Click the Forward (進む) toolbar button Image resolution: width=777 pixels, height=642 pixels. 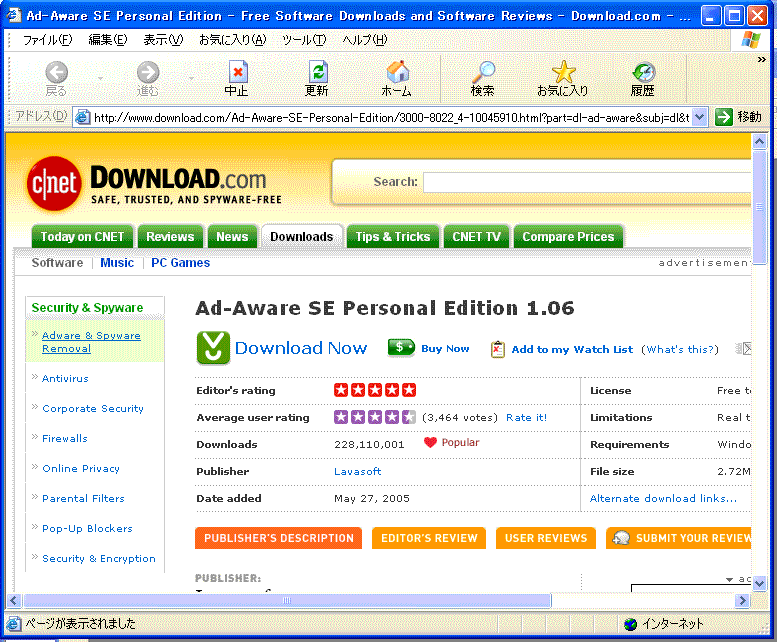[x=148, y=79]
